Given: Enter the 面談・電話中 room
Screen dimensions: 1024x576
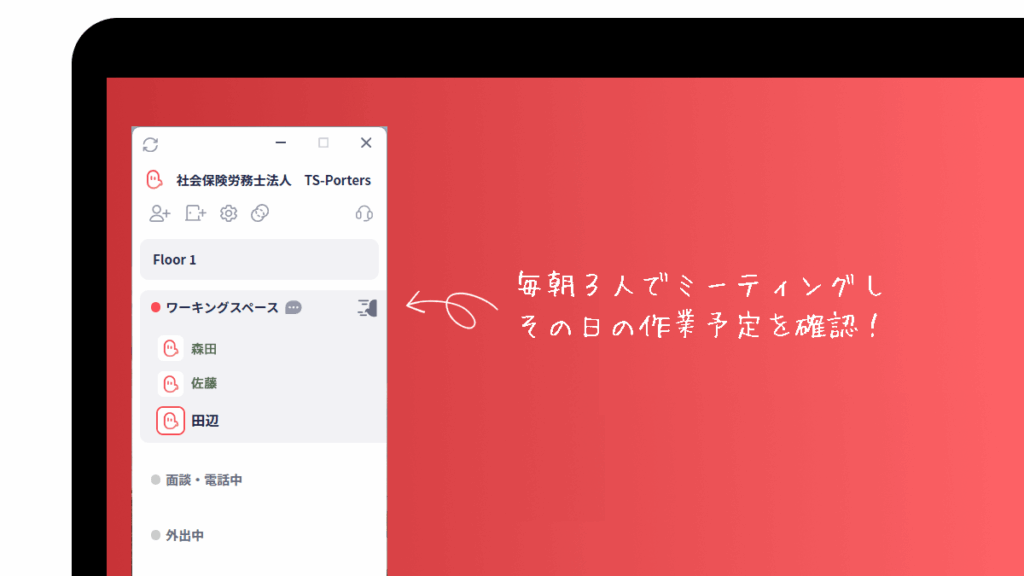Looking at the screenshot, I should (x=204, y=480).
